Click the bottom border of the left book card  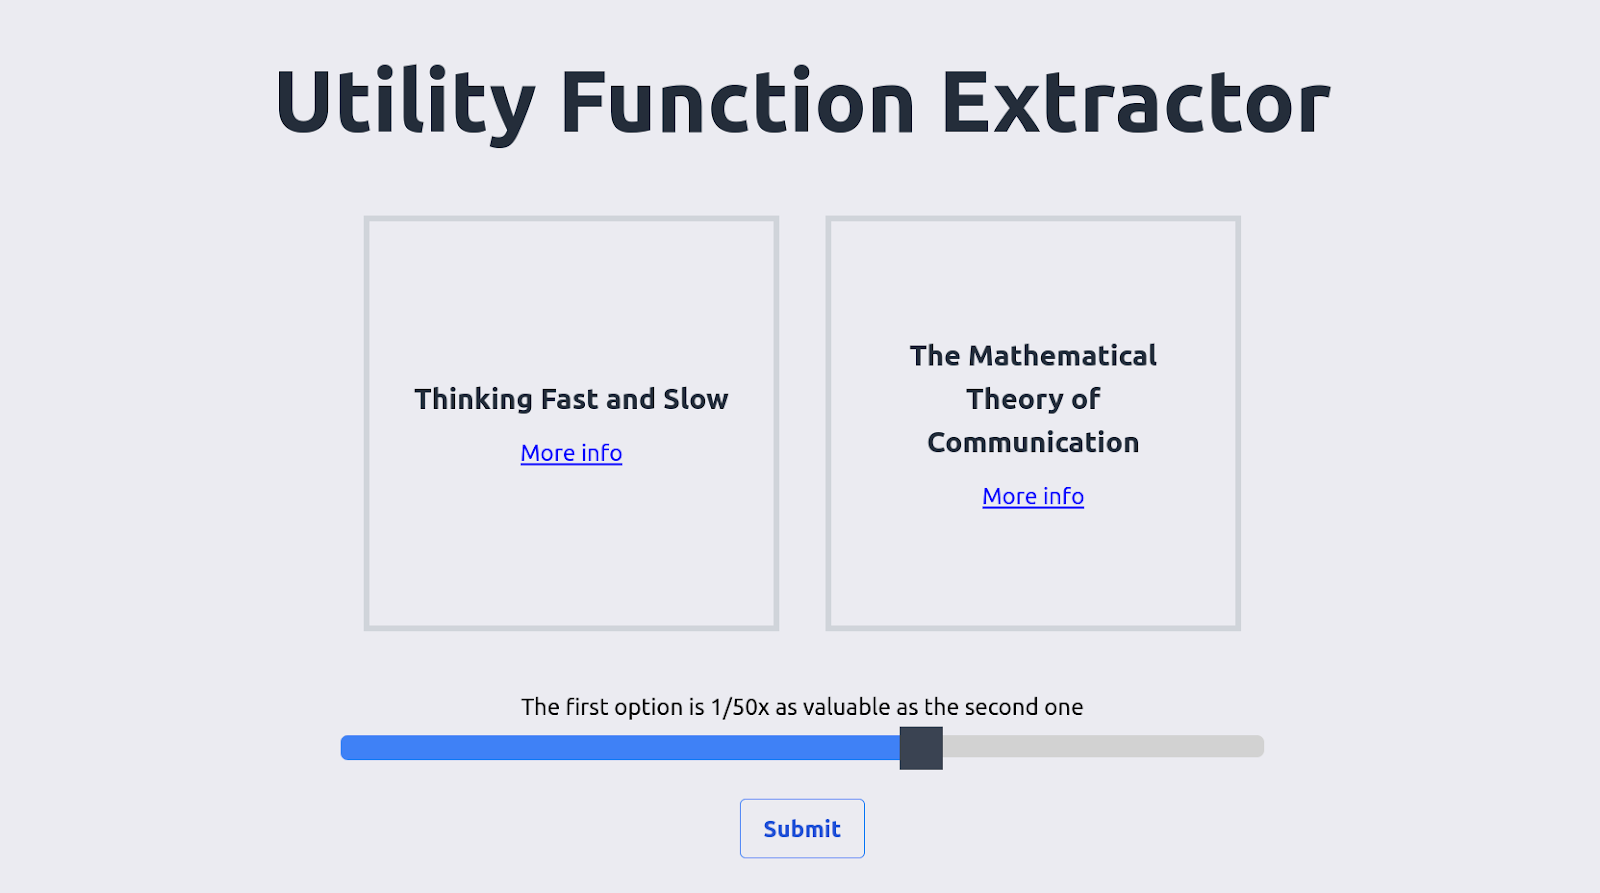click(x=571, y=628)
